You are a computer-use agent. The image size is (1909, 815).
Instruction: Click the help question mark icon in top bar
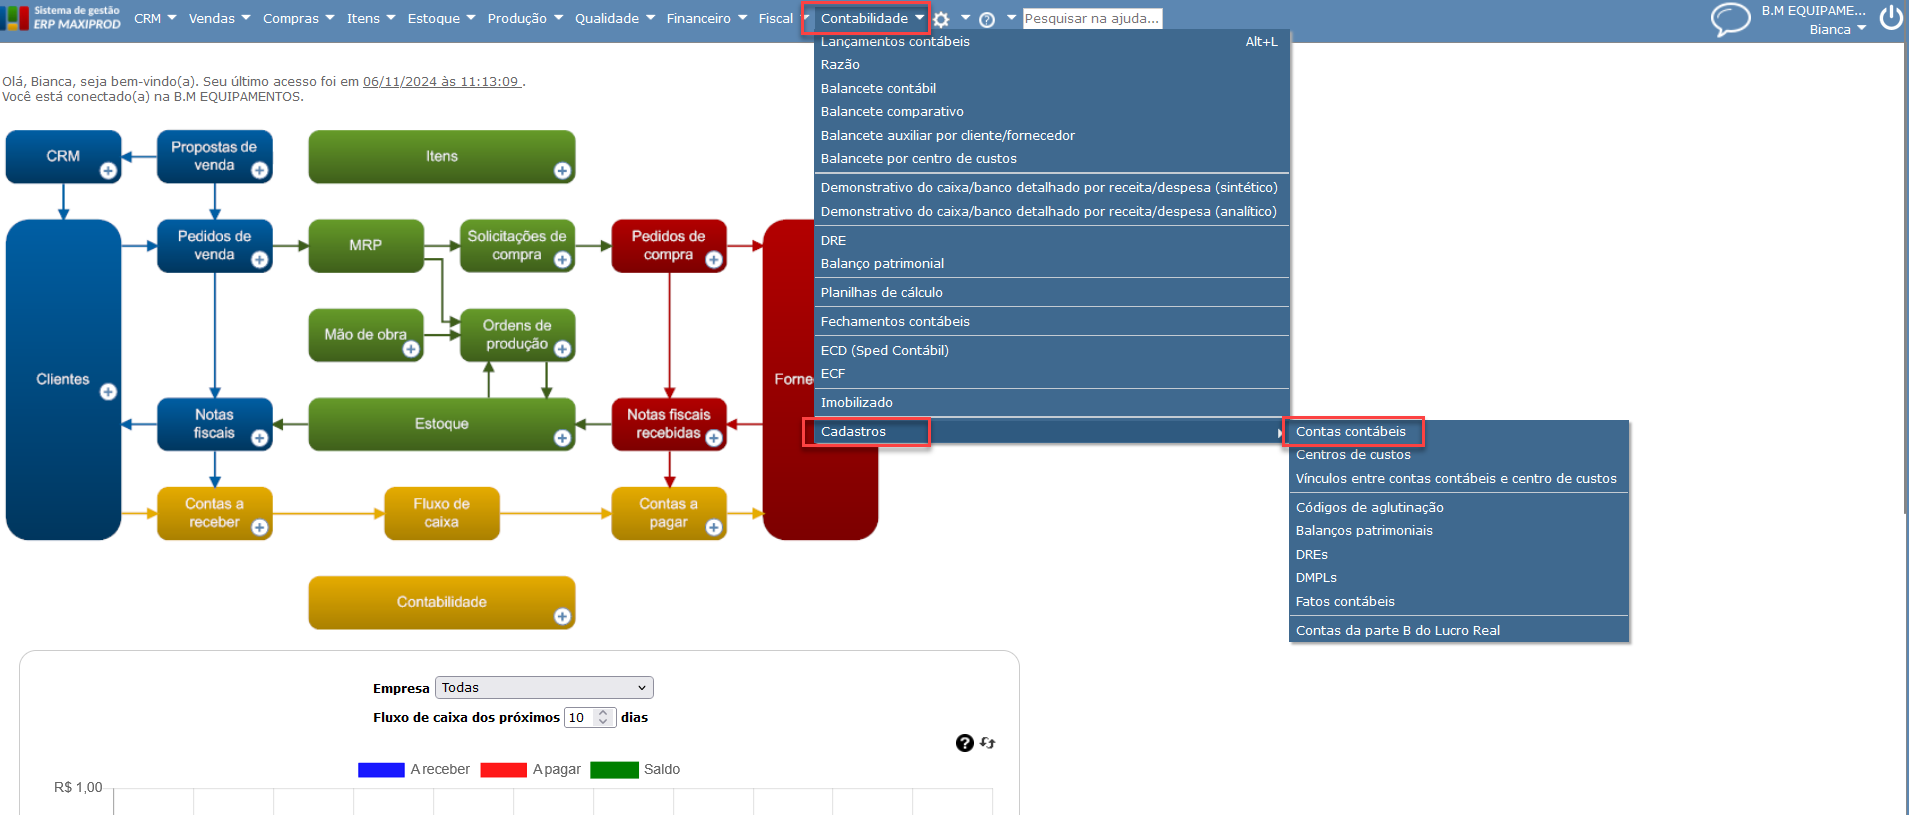tap(987, 19)
